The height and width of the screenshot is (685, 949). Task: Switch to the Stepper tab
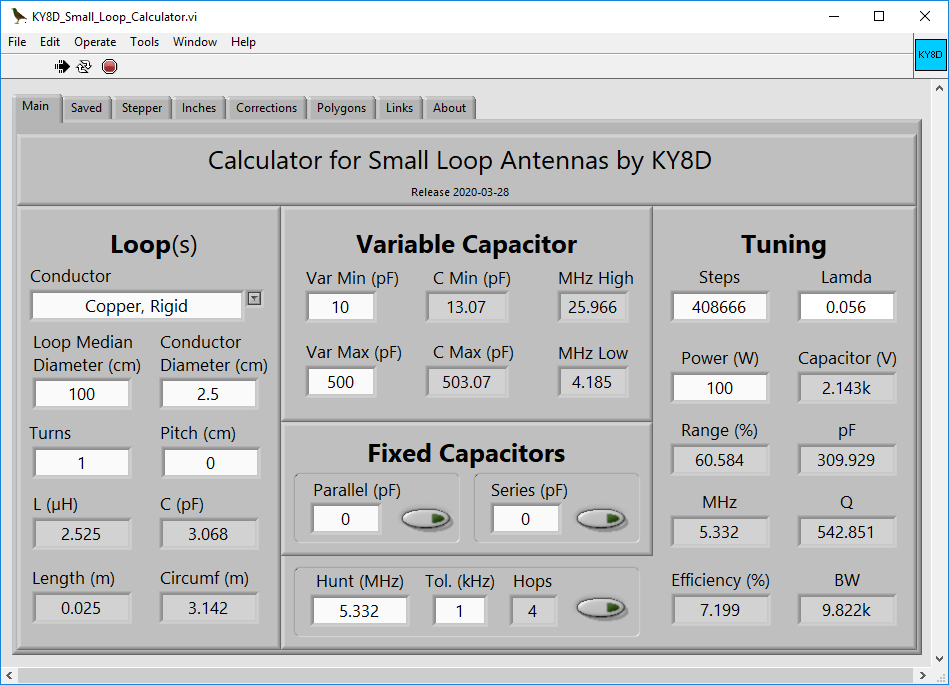(142, 108)
